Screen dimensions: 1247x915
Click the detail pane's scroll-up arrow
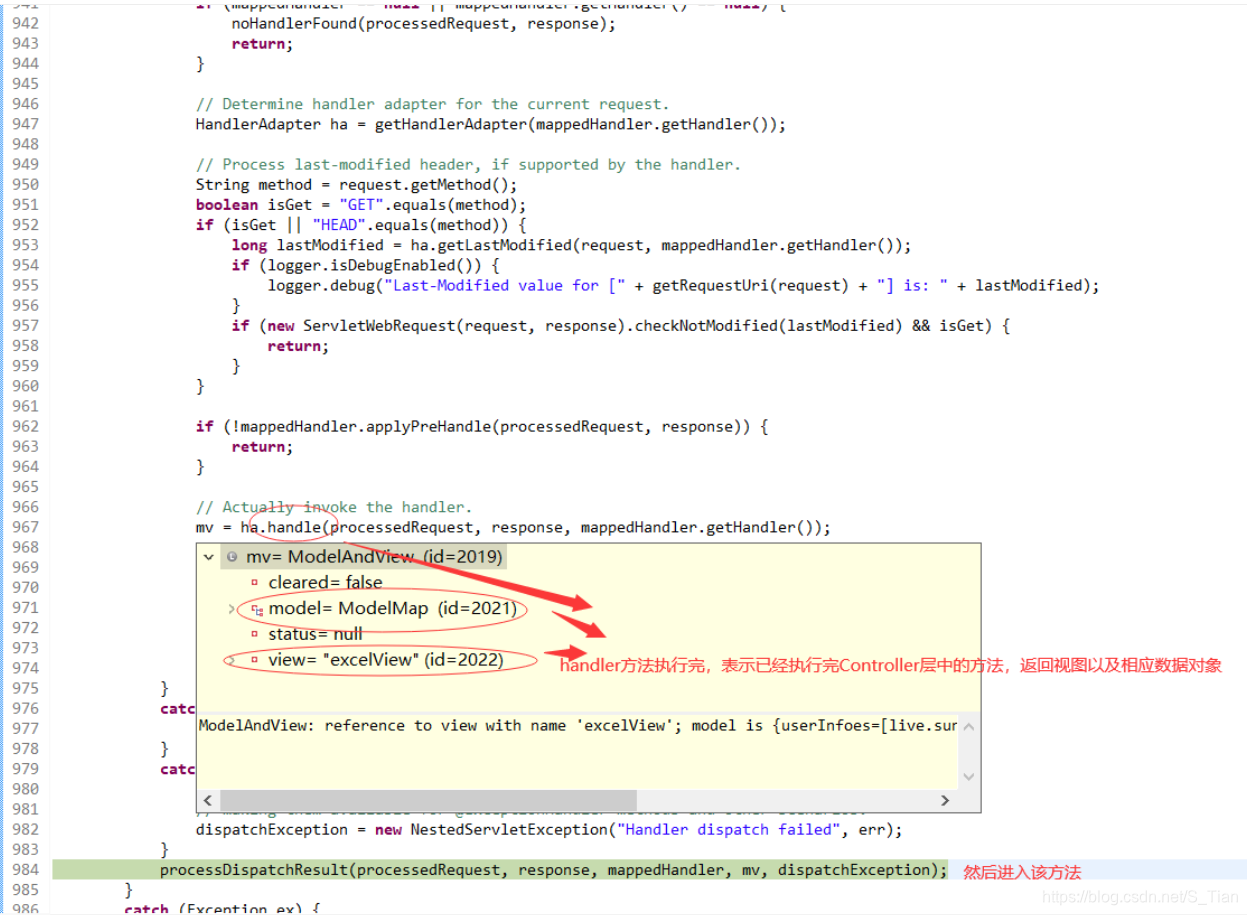tap(968, 727)
